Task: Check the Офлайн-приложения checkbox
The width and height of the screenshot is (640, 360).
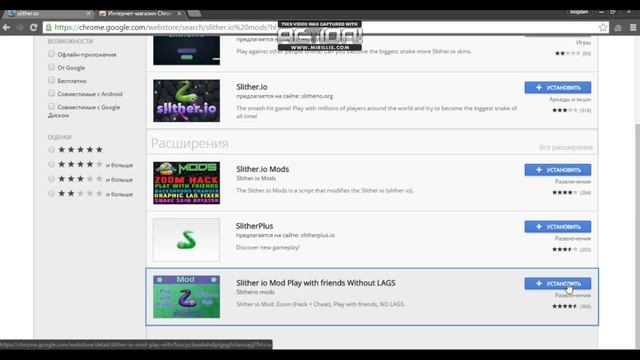Action: pos(51,54)
